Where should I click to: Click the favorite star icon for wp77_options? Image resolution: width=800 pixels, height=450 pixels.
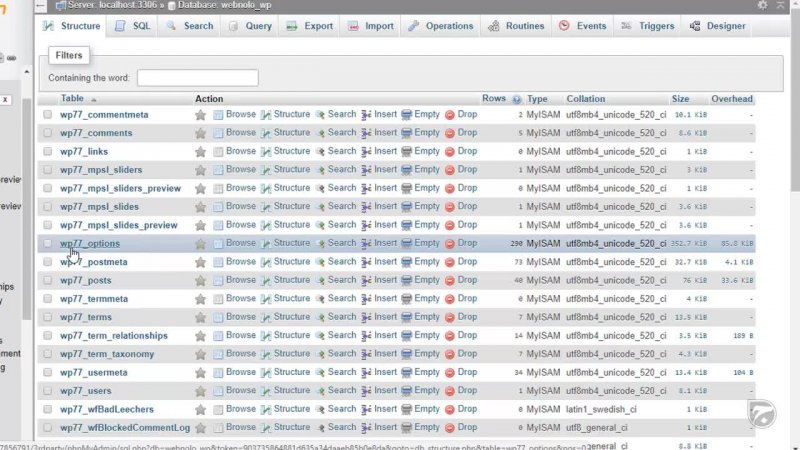point(200,243)
